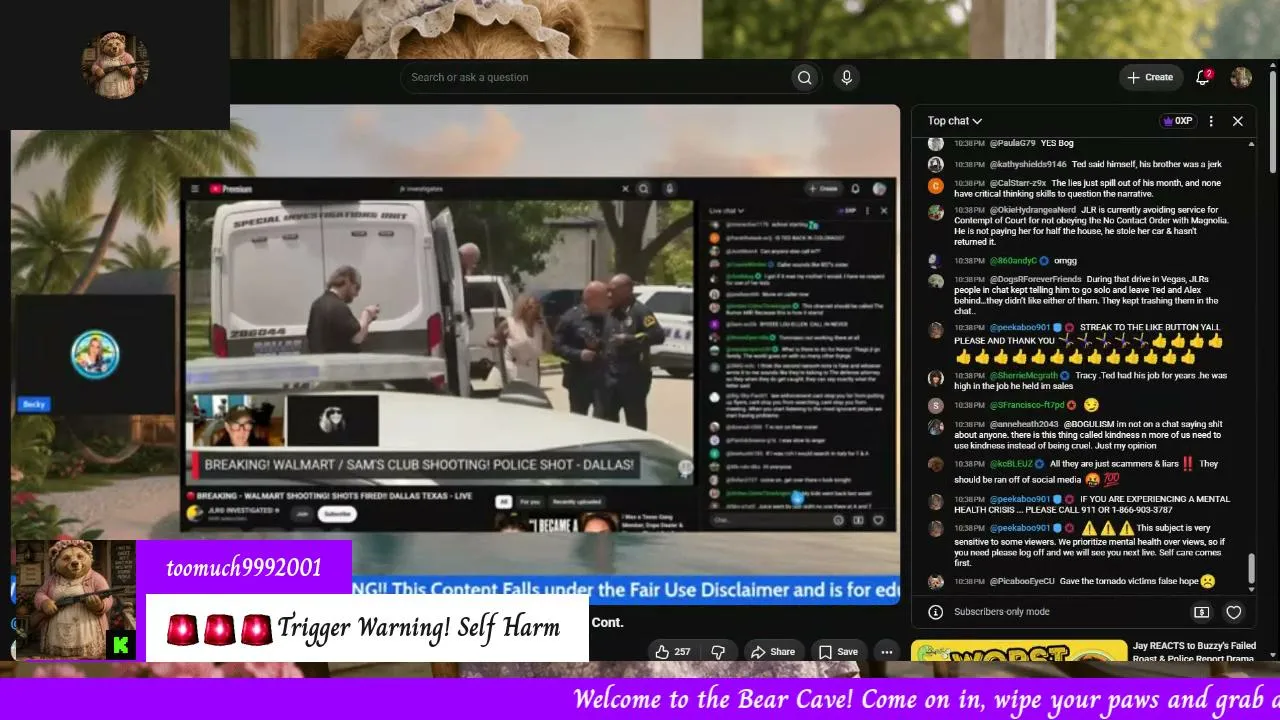The width and height of the screenshot is (1280, 720).
Task: Click 860andyC's chat avatar
Action: pyautogui.click(x=935, y=261)
